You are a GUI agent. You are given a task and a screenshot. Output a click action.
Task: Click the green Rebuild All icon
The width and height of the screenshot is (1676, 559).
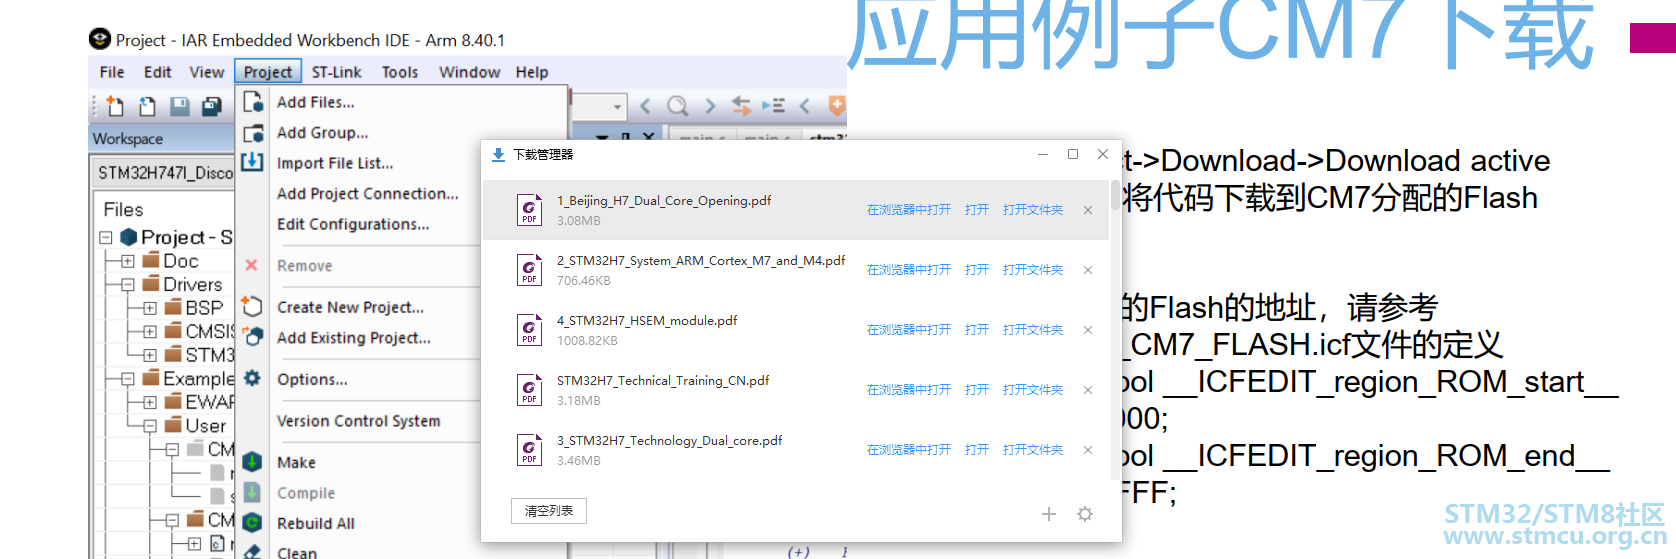[253, 522]
